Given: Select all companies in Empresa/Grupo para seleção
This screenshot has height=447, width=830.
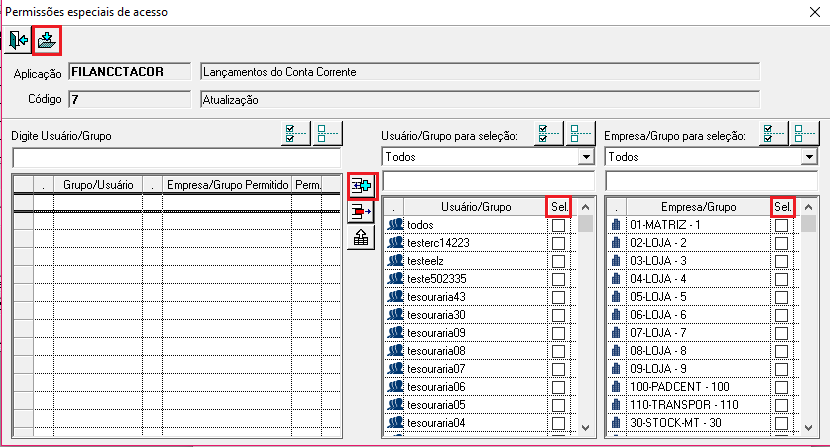Looking at the screenshot, I should tap(773, 133).
